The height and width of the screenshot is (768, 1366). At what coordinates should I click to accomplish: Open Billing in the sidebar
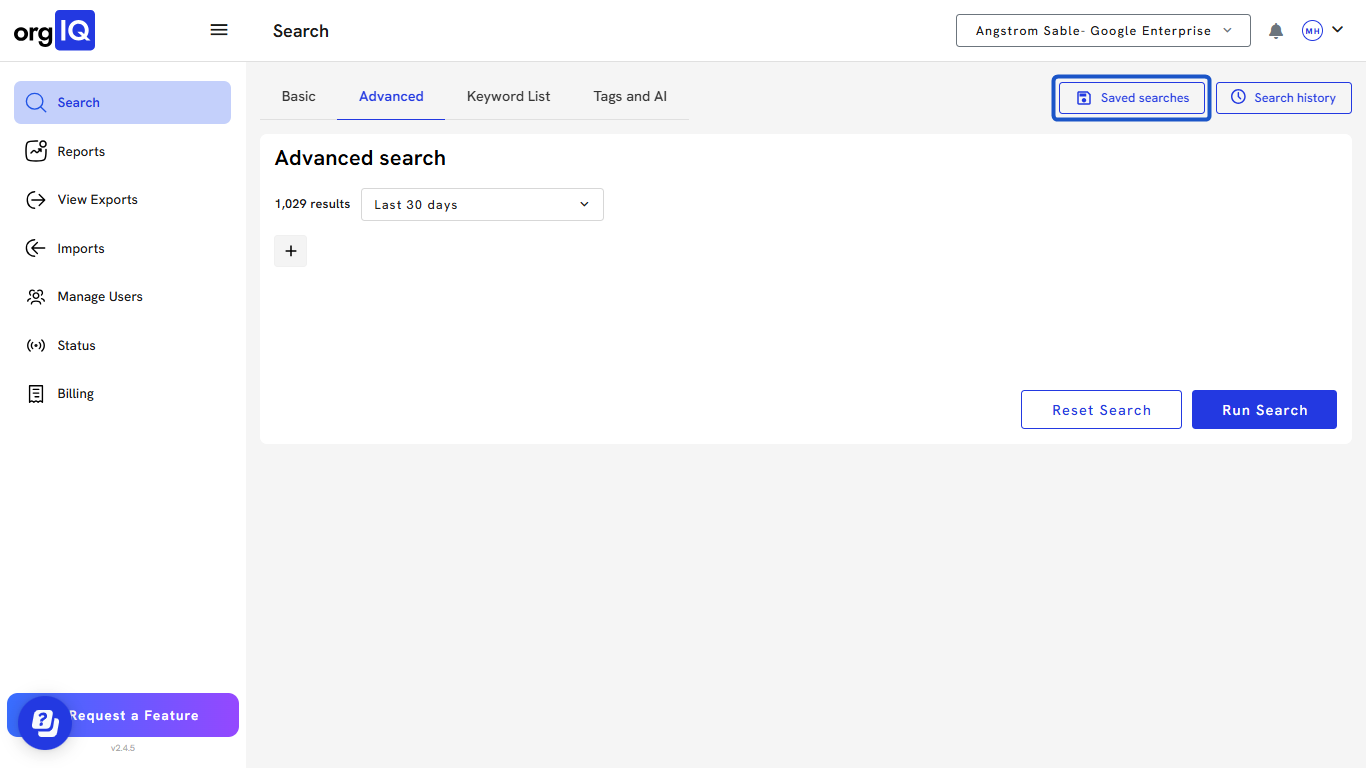(75, 394)
